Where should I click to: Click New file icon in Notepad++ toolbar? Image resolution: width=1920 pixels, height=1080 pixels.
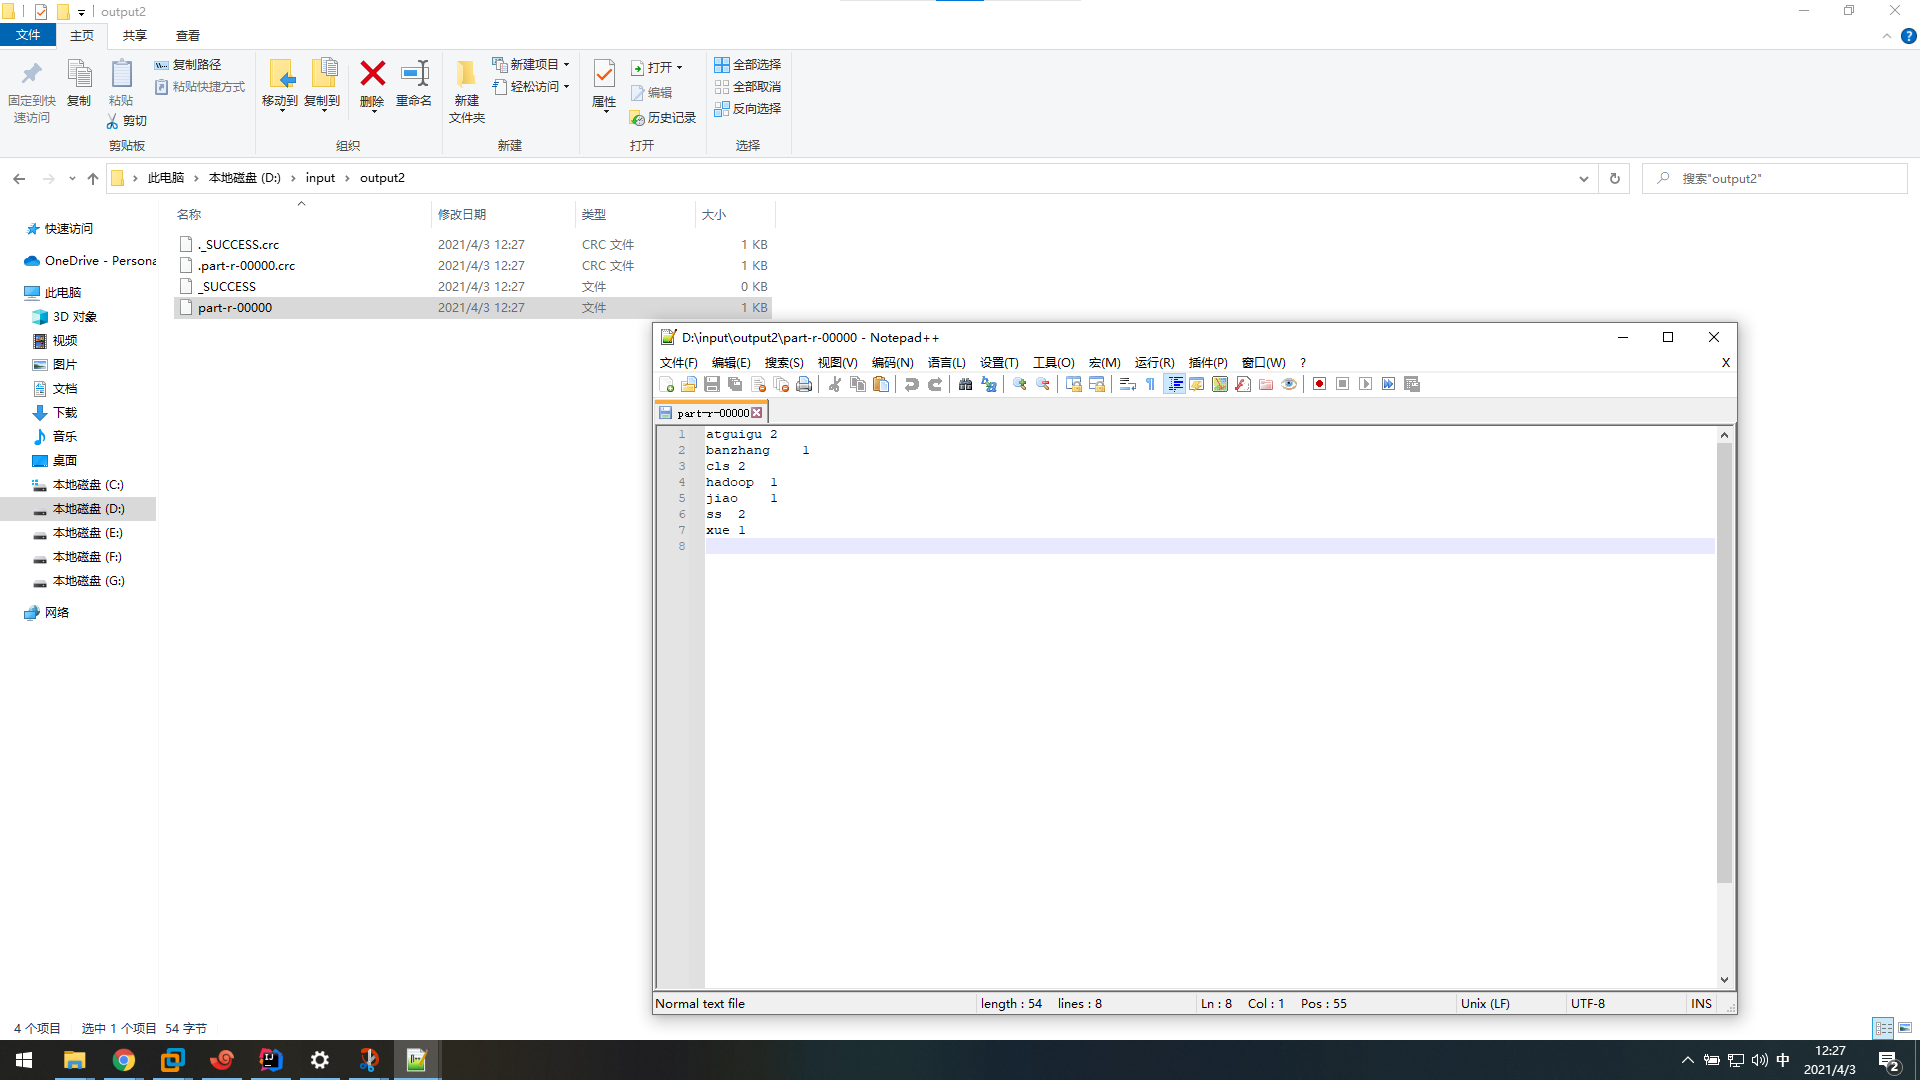click(667, 384)
